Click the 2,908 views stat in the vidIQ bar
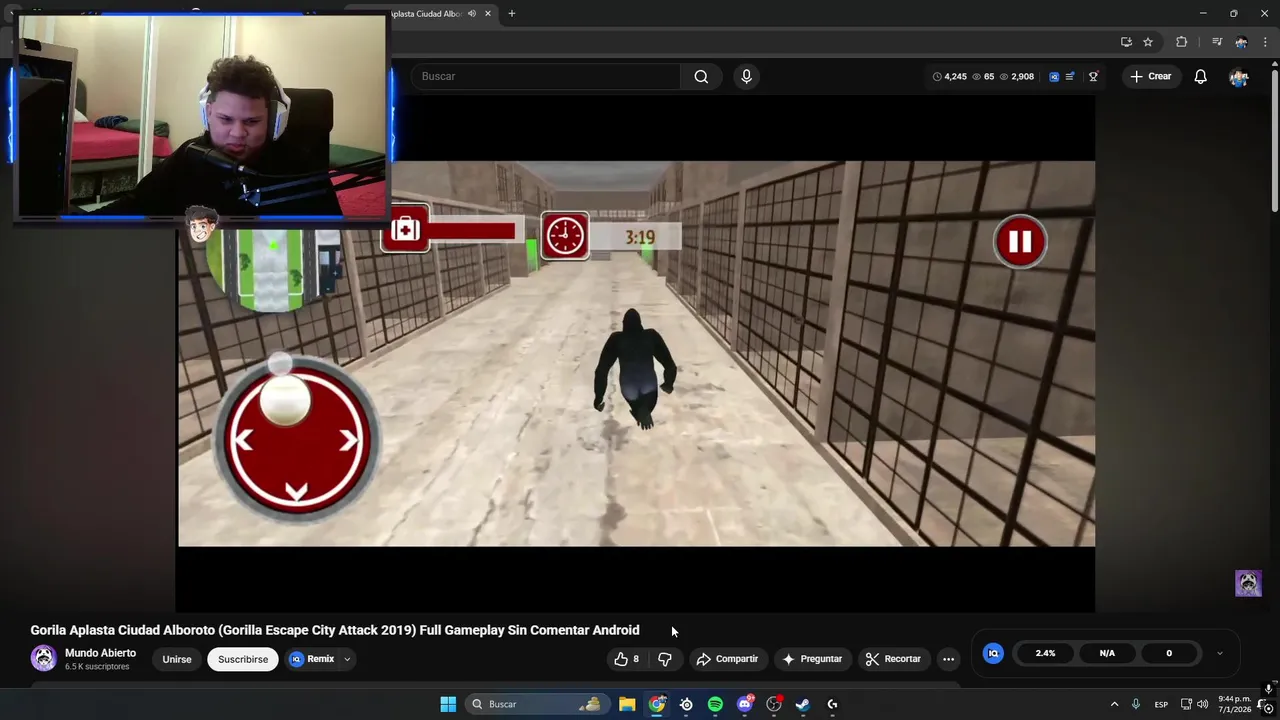Screen dimensions: 1280x720 [x=1015, y=76]
